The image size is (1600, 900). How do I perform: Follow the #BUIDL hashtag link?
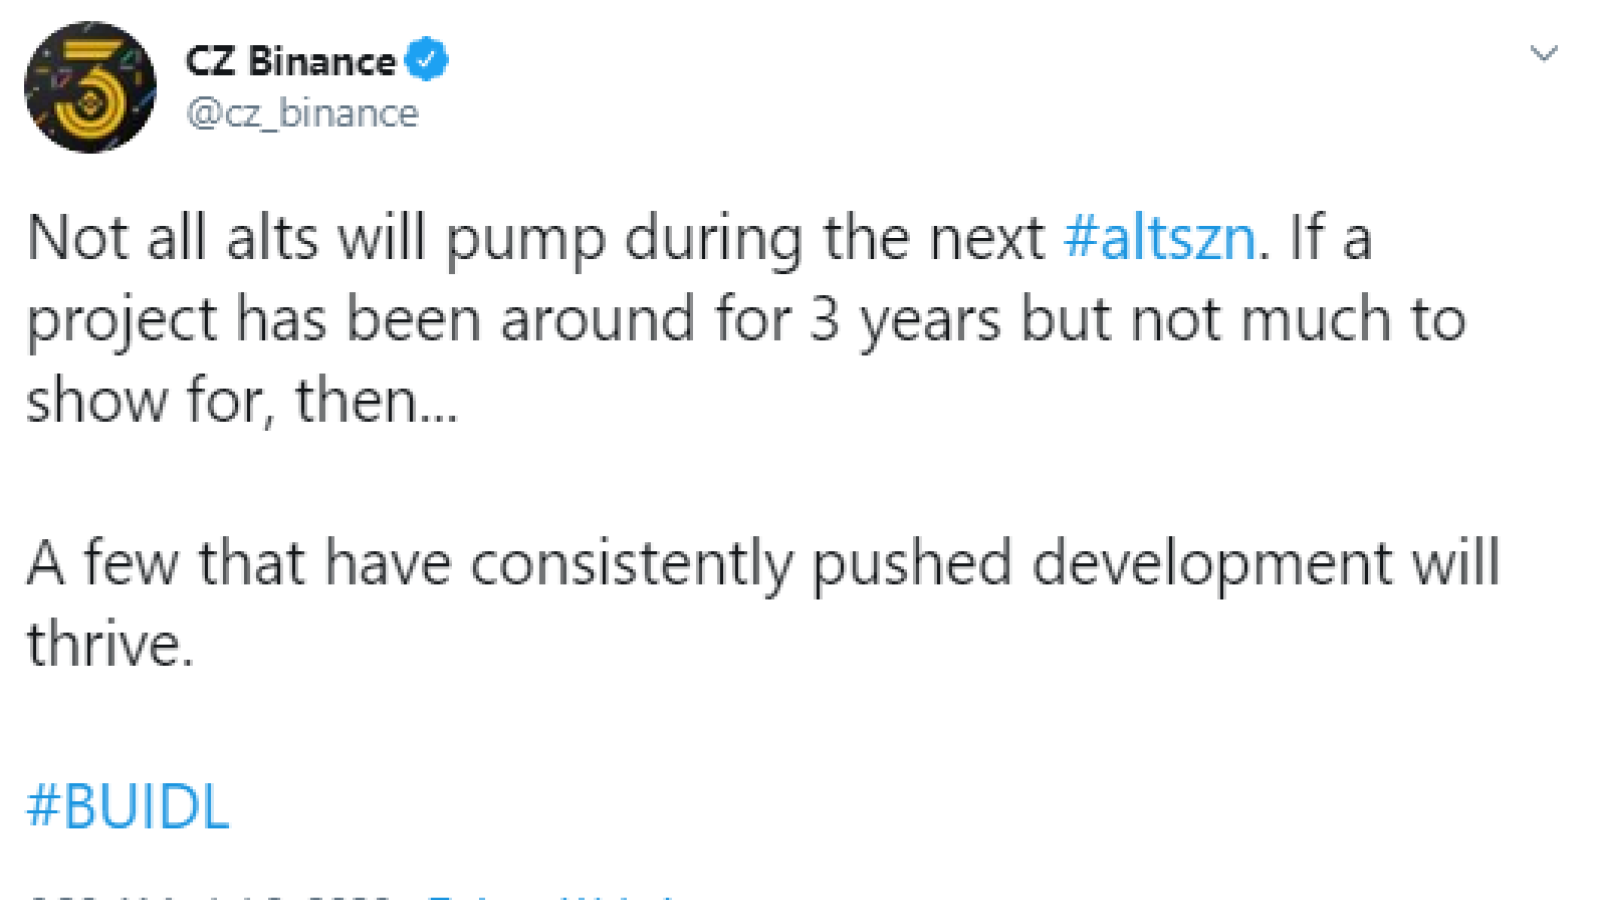tap(128, 806)
